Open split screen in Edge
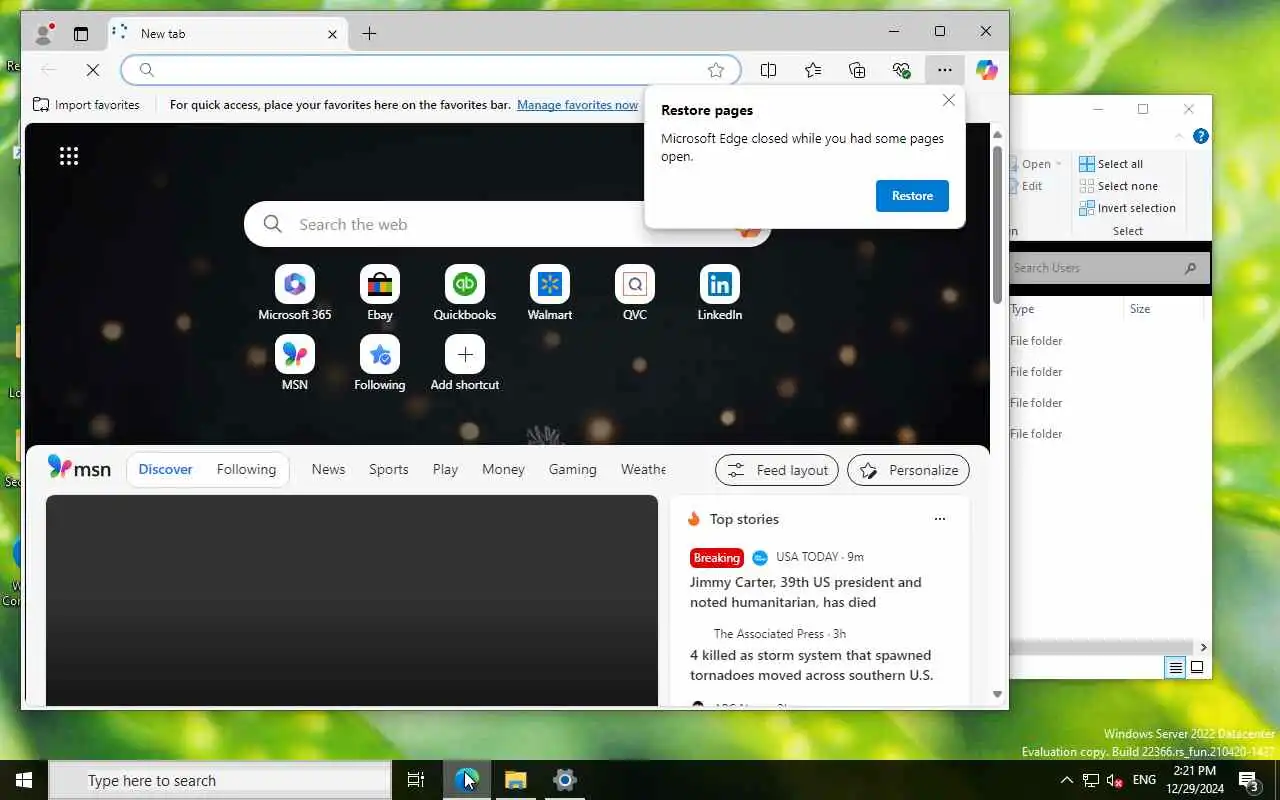The width and height of the screenshot is (1280, 800). pos(768,70)
